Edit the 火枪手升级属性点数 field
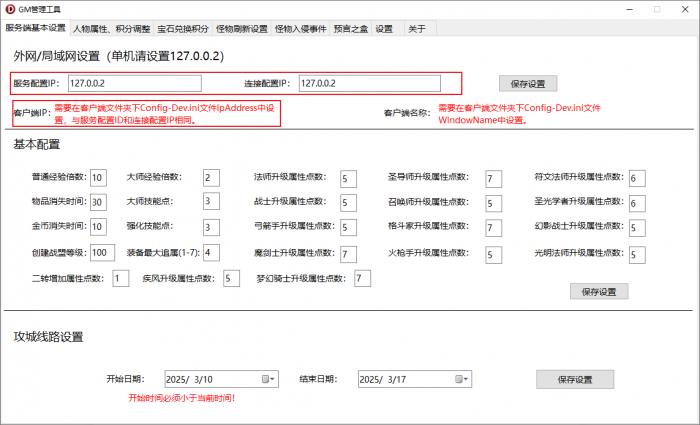Viewport: 700px width, 425px height. coord(494,255)
